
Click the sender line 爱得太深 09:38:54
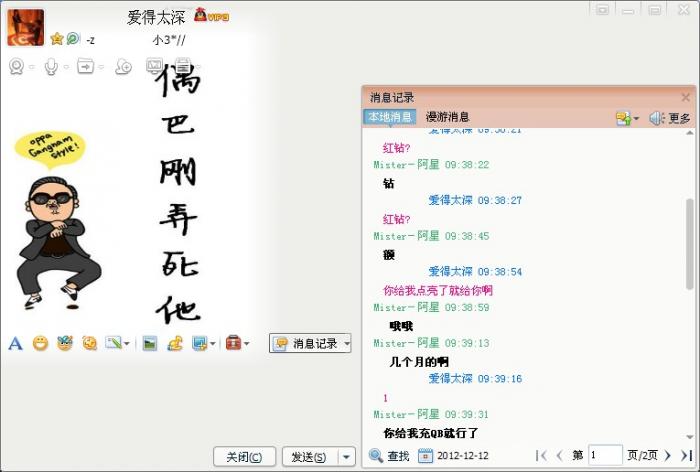pyautogui.click(x=475, y=272)
